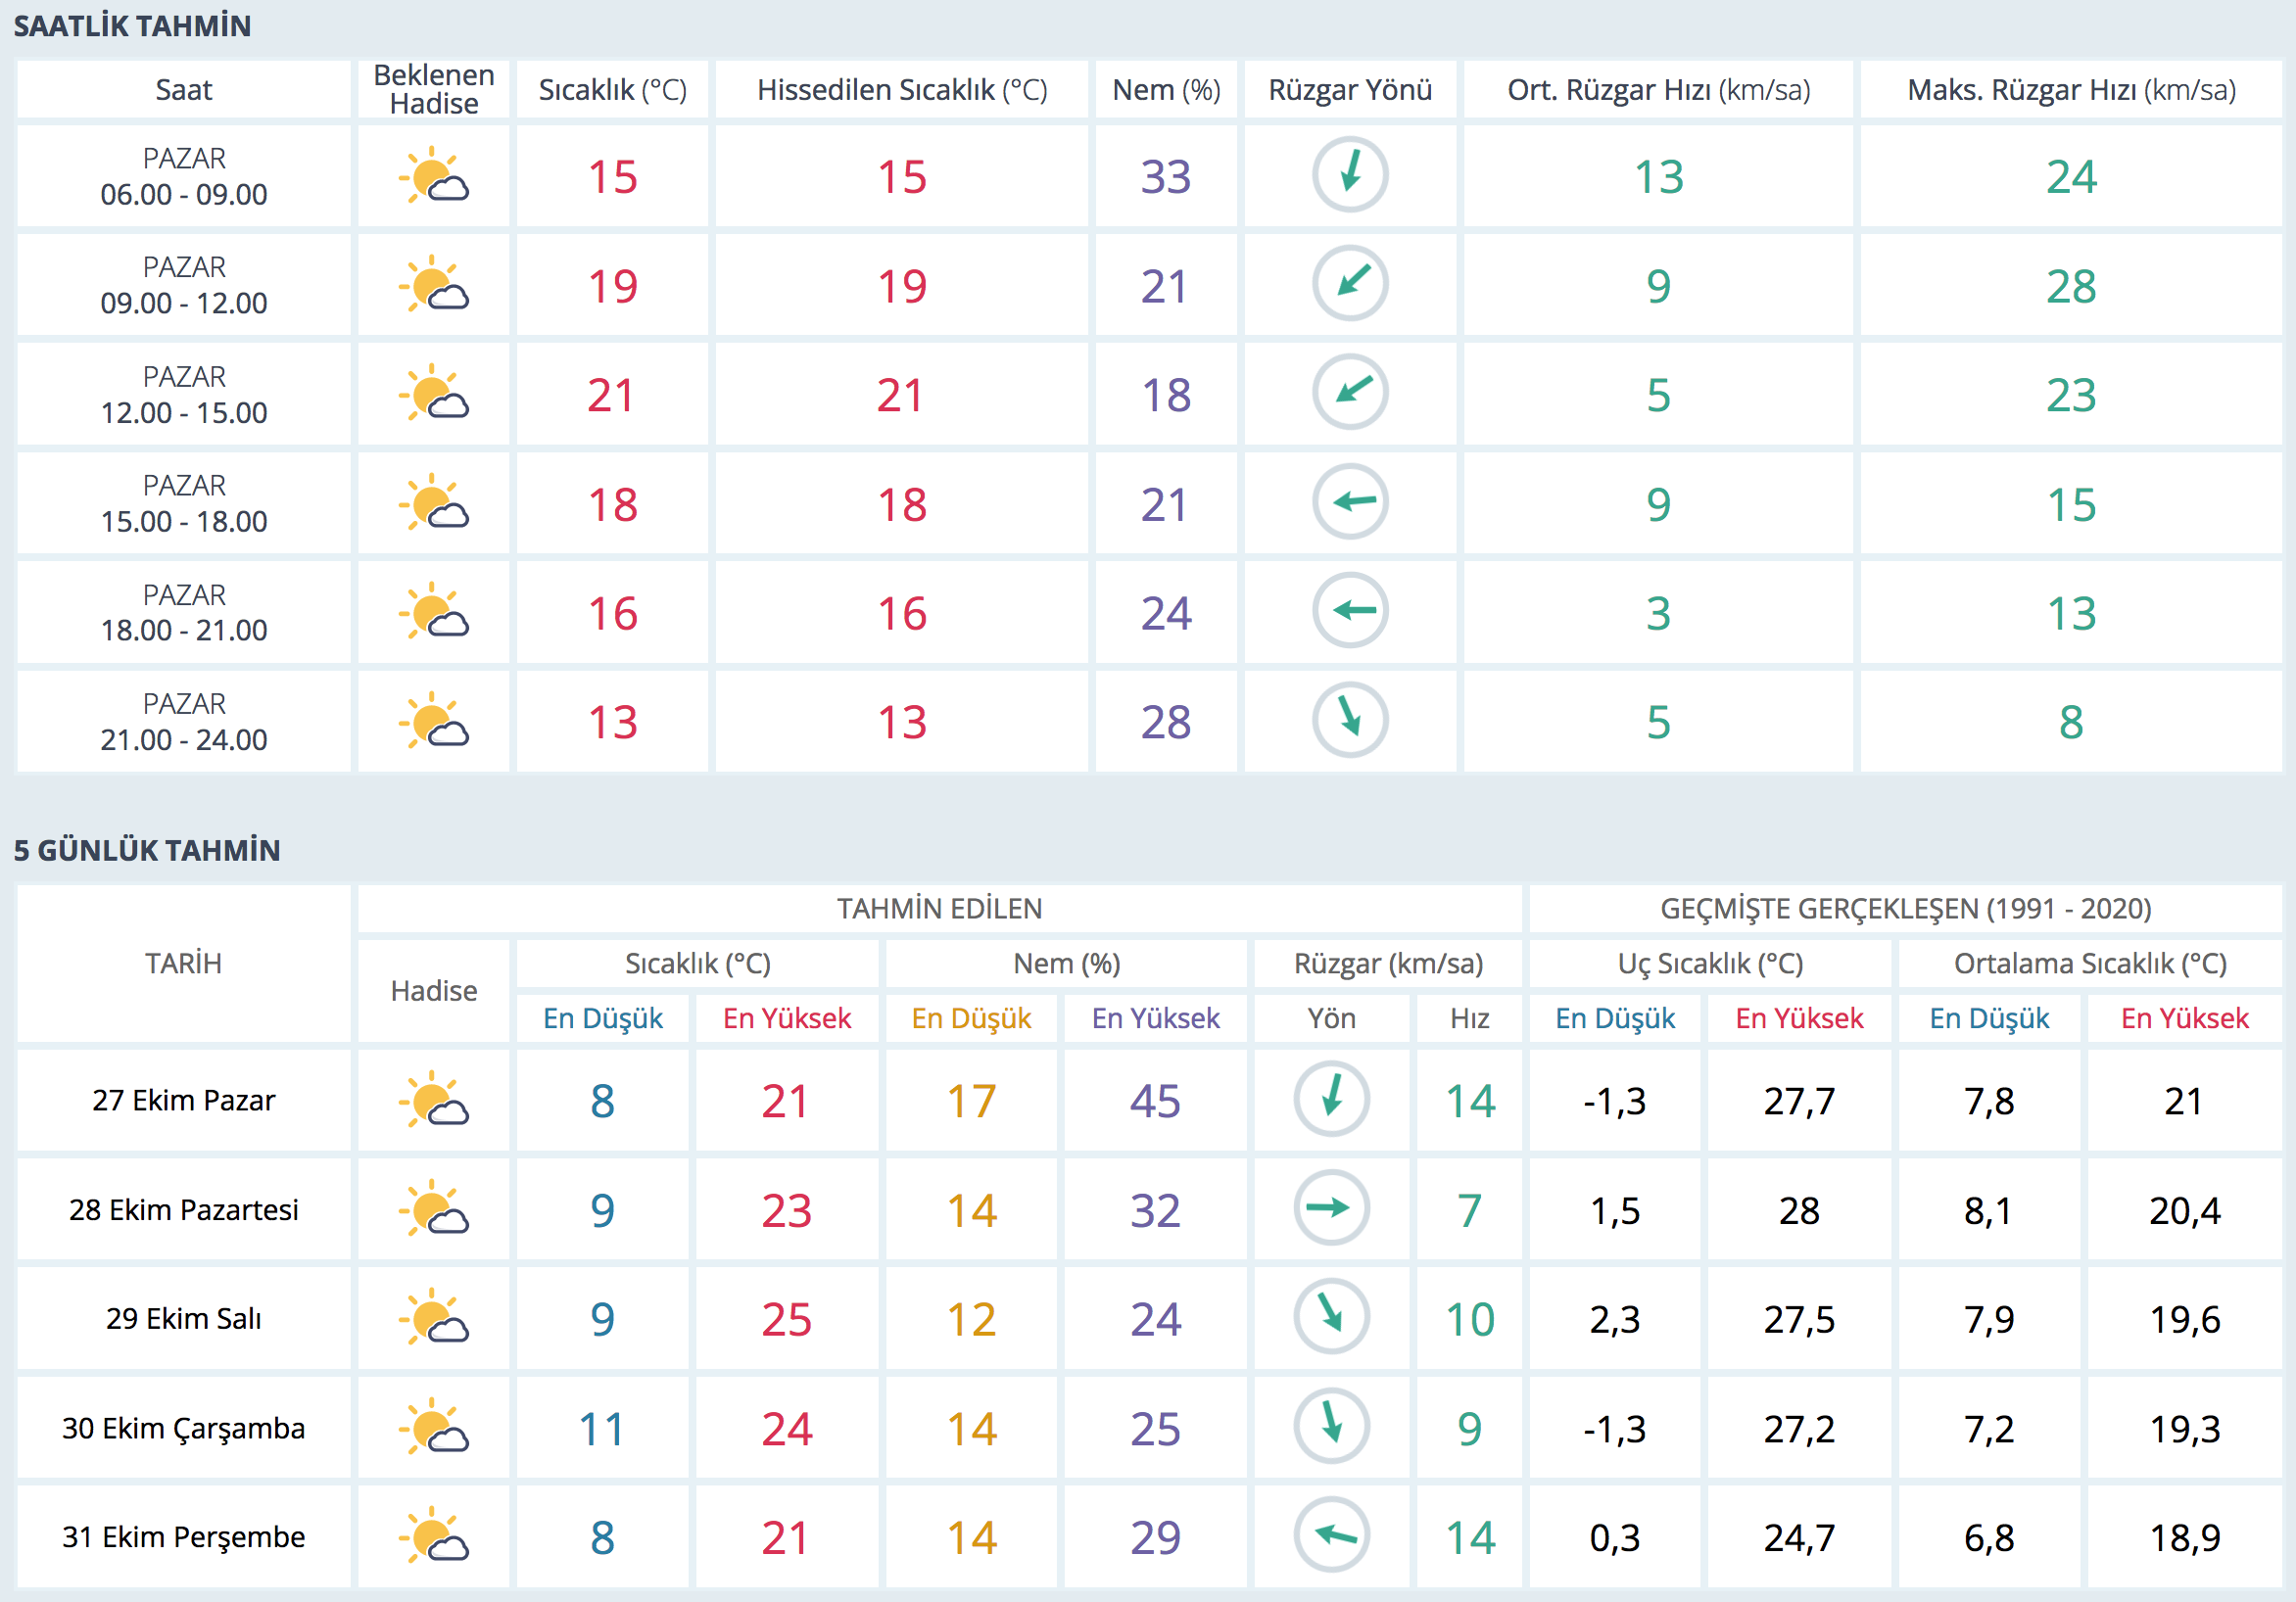Click wind direction icon for 30 Ekim Çarşamba
The image size is (2296, 1602).
(x=1331, y=1426)
